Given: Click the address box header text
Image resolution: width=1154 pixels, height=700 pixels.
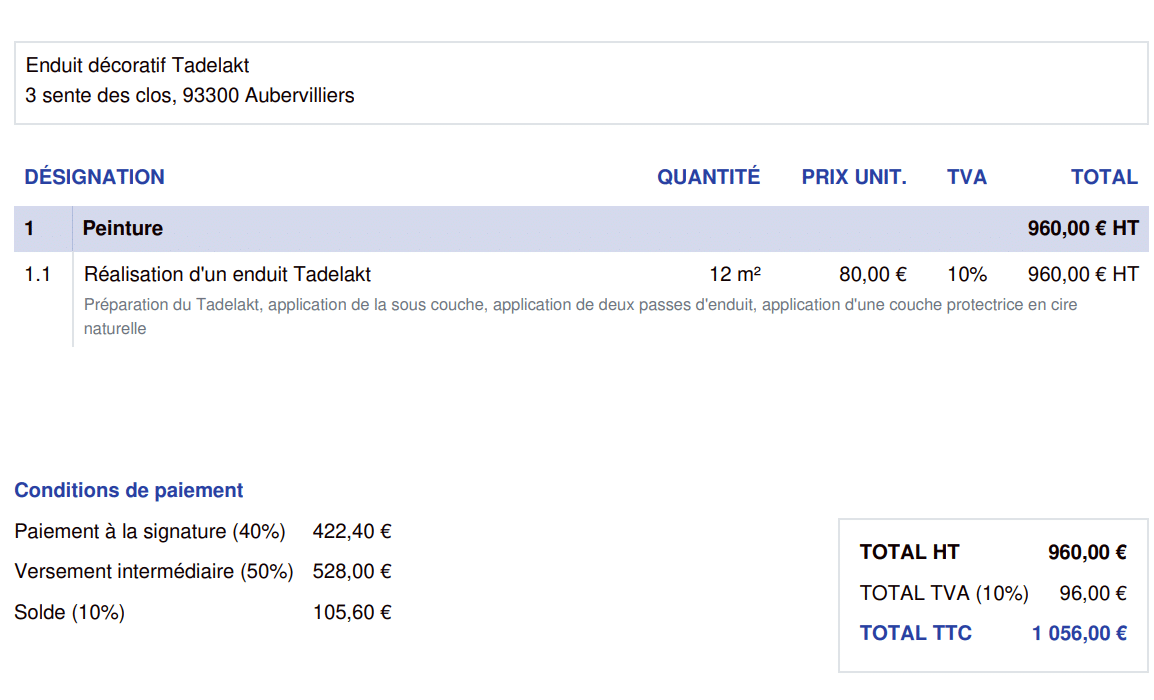Looking at the screenshot, I should 138,66.
